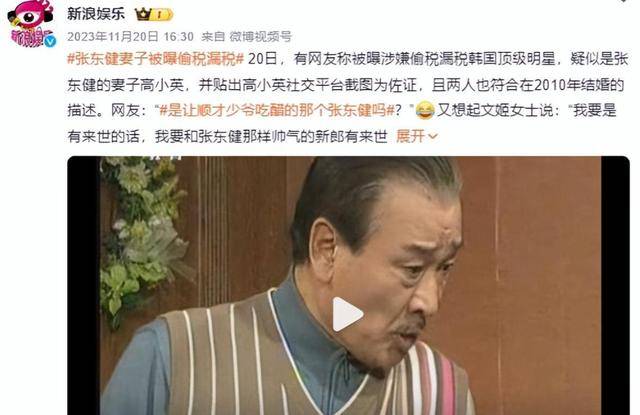640x415 pixels.
Task: Click the gold crown membership badge
Action: coord(154,15)
